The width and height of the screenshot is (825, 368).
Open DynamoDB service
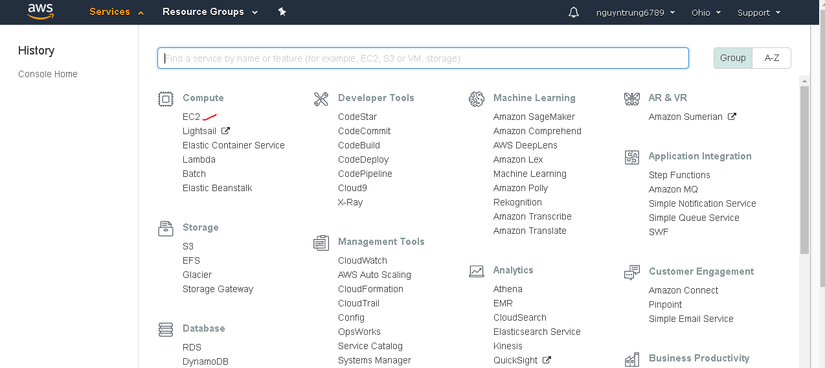click(206, 362)
